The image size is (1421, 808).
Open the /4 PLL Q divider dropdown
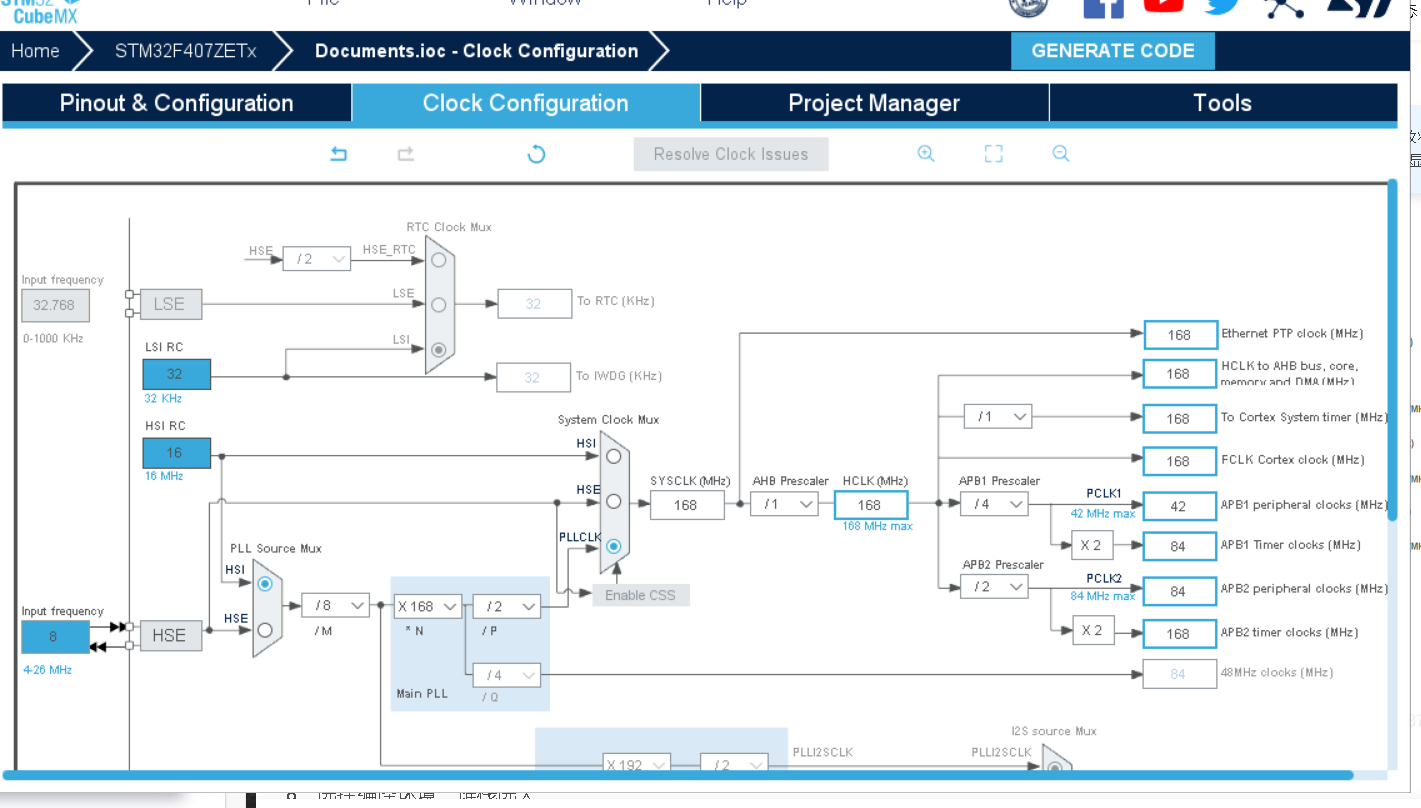(506, 675)
